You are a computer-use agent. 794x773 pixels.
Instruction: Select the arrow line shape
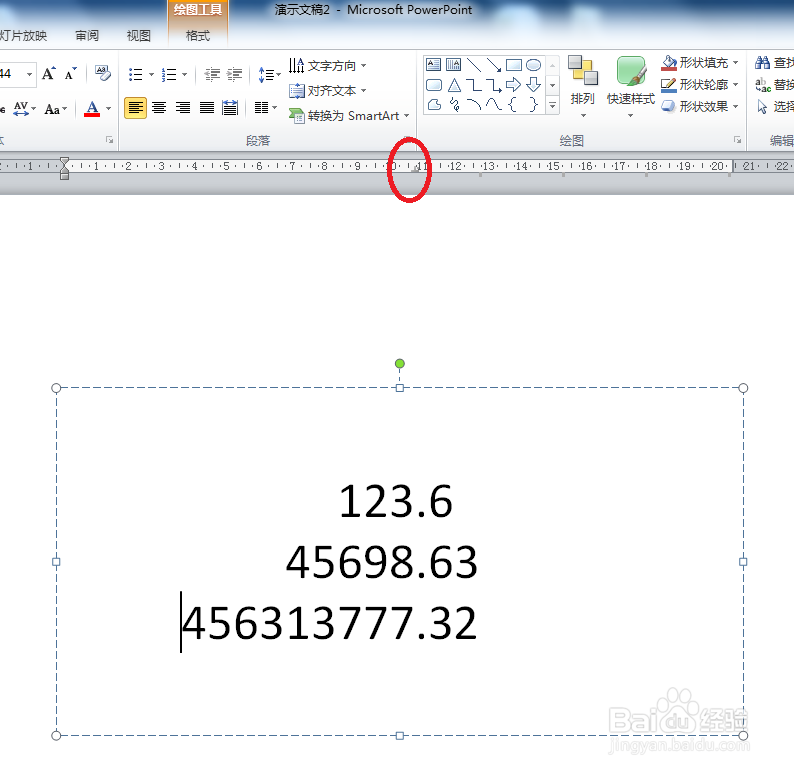(x=493, y=65)
